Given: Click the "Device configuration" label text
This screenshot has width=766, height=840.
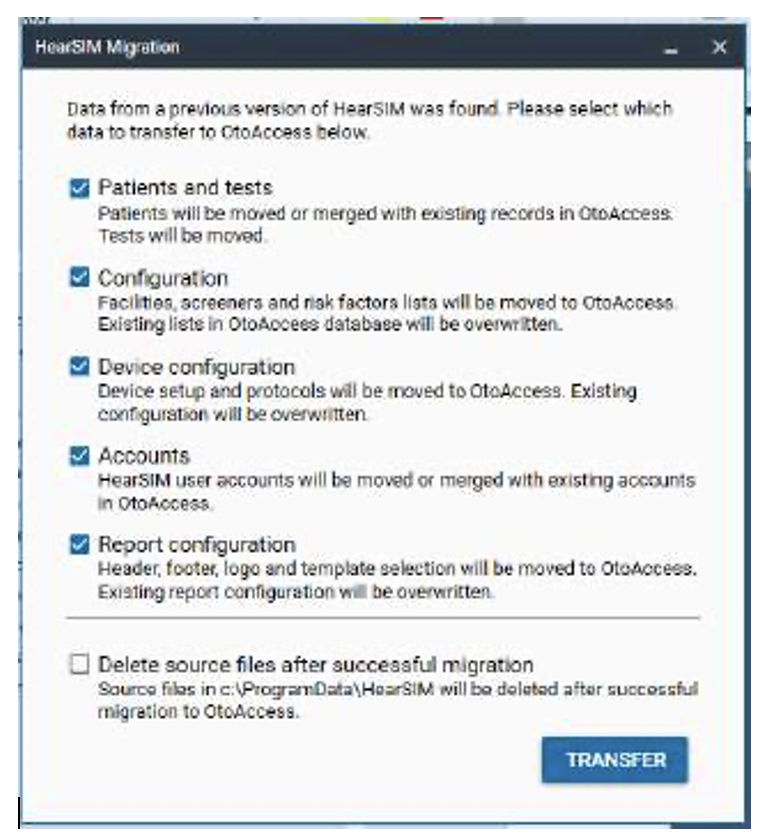Looking at the screenshot, I should click(196, 367).
